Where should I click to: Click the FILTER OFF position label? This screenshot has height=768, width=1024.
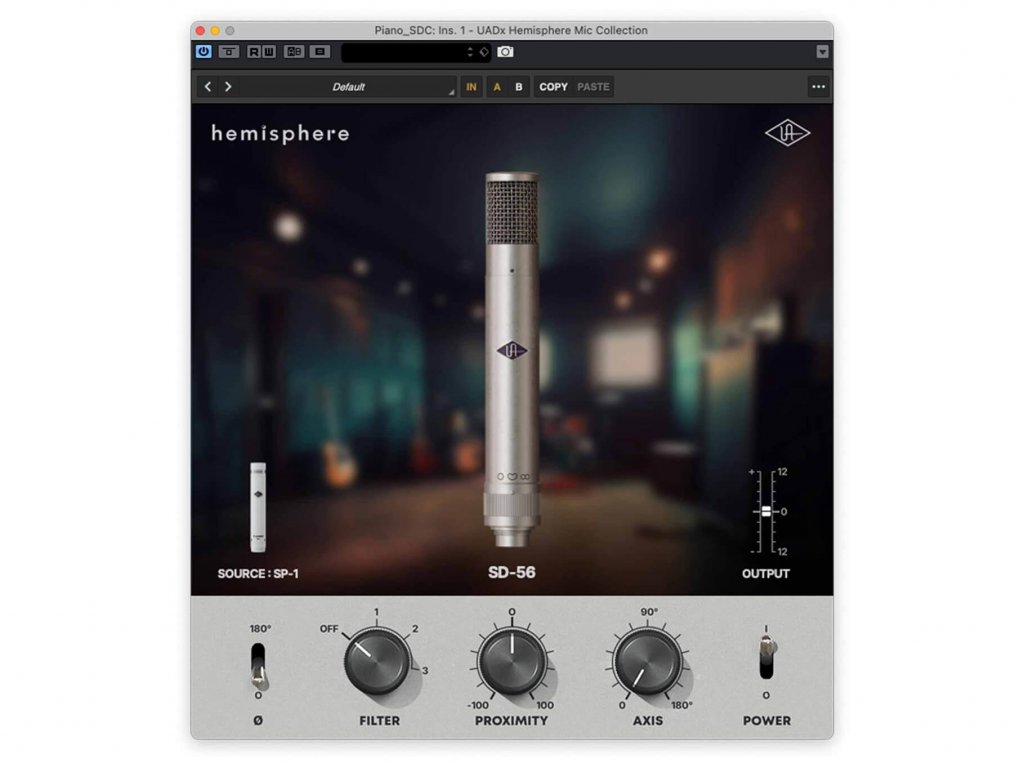pos(328,629)
